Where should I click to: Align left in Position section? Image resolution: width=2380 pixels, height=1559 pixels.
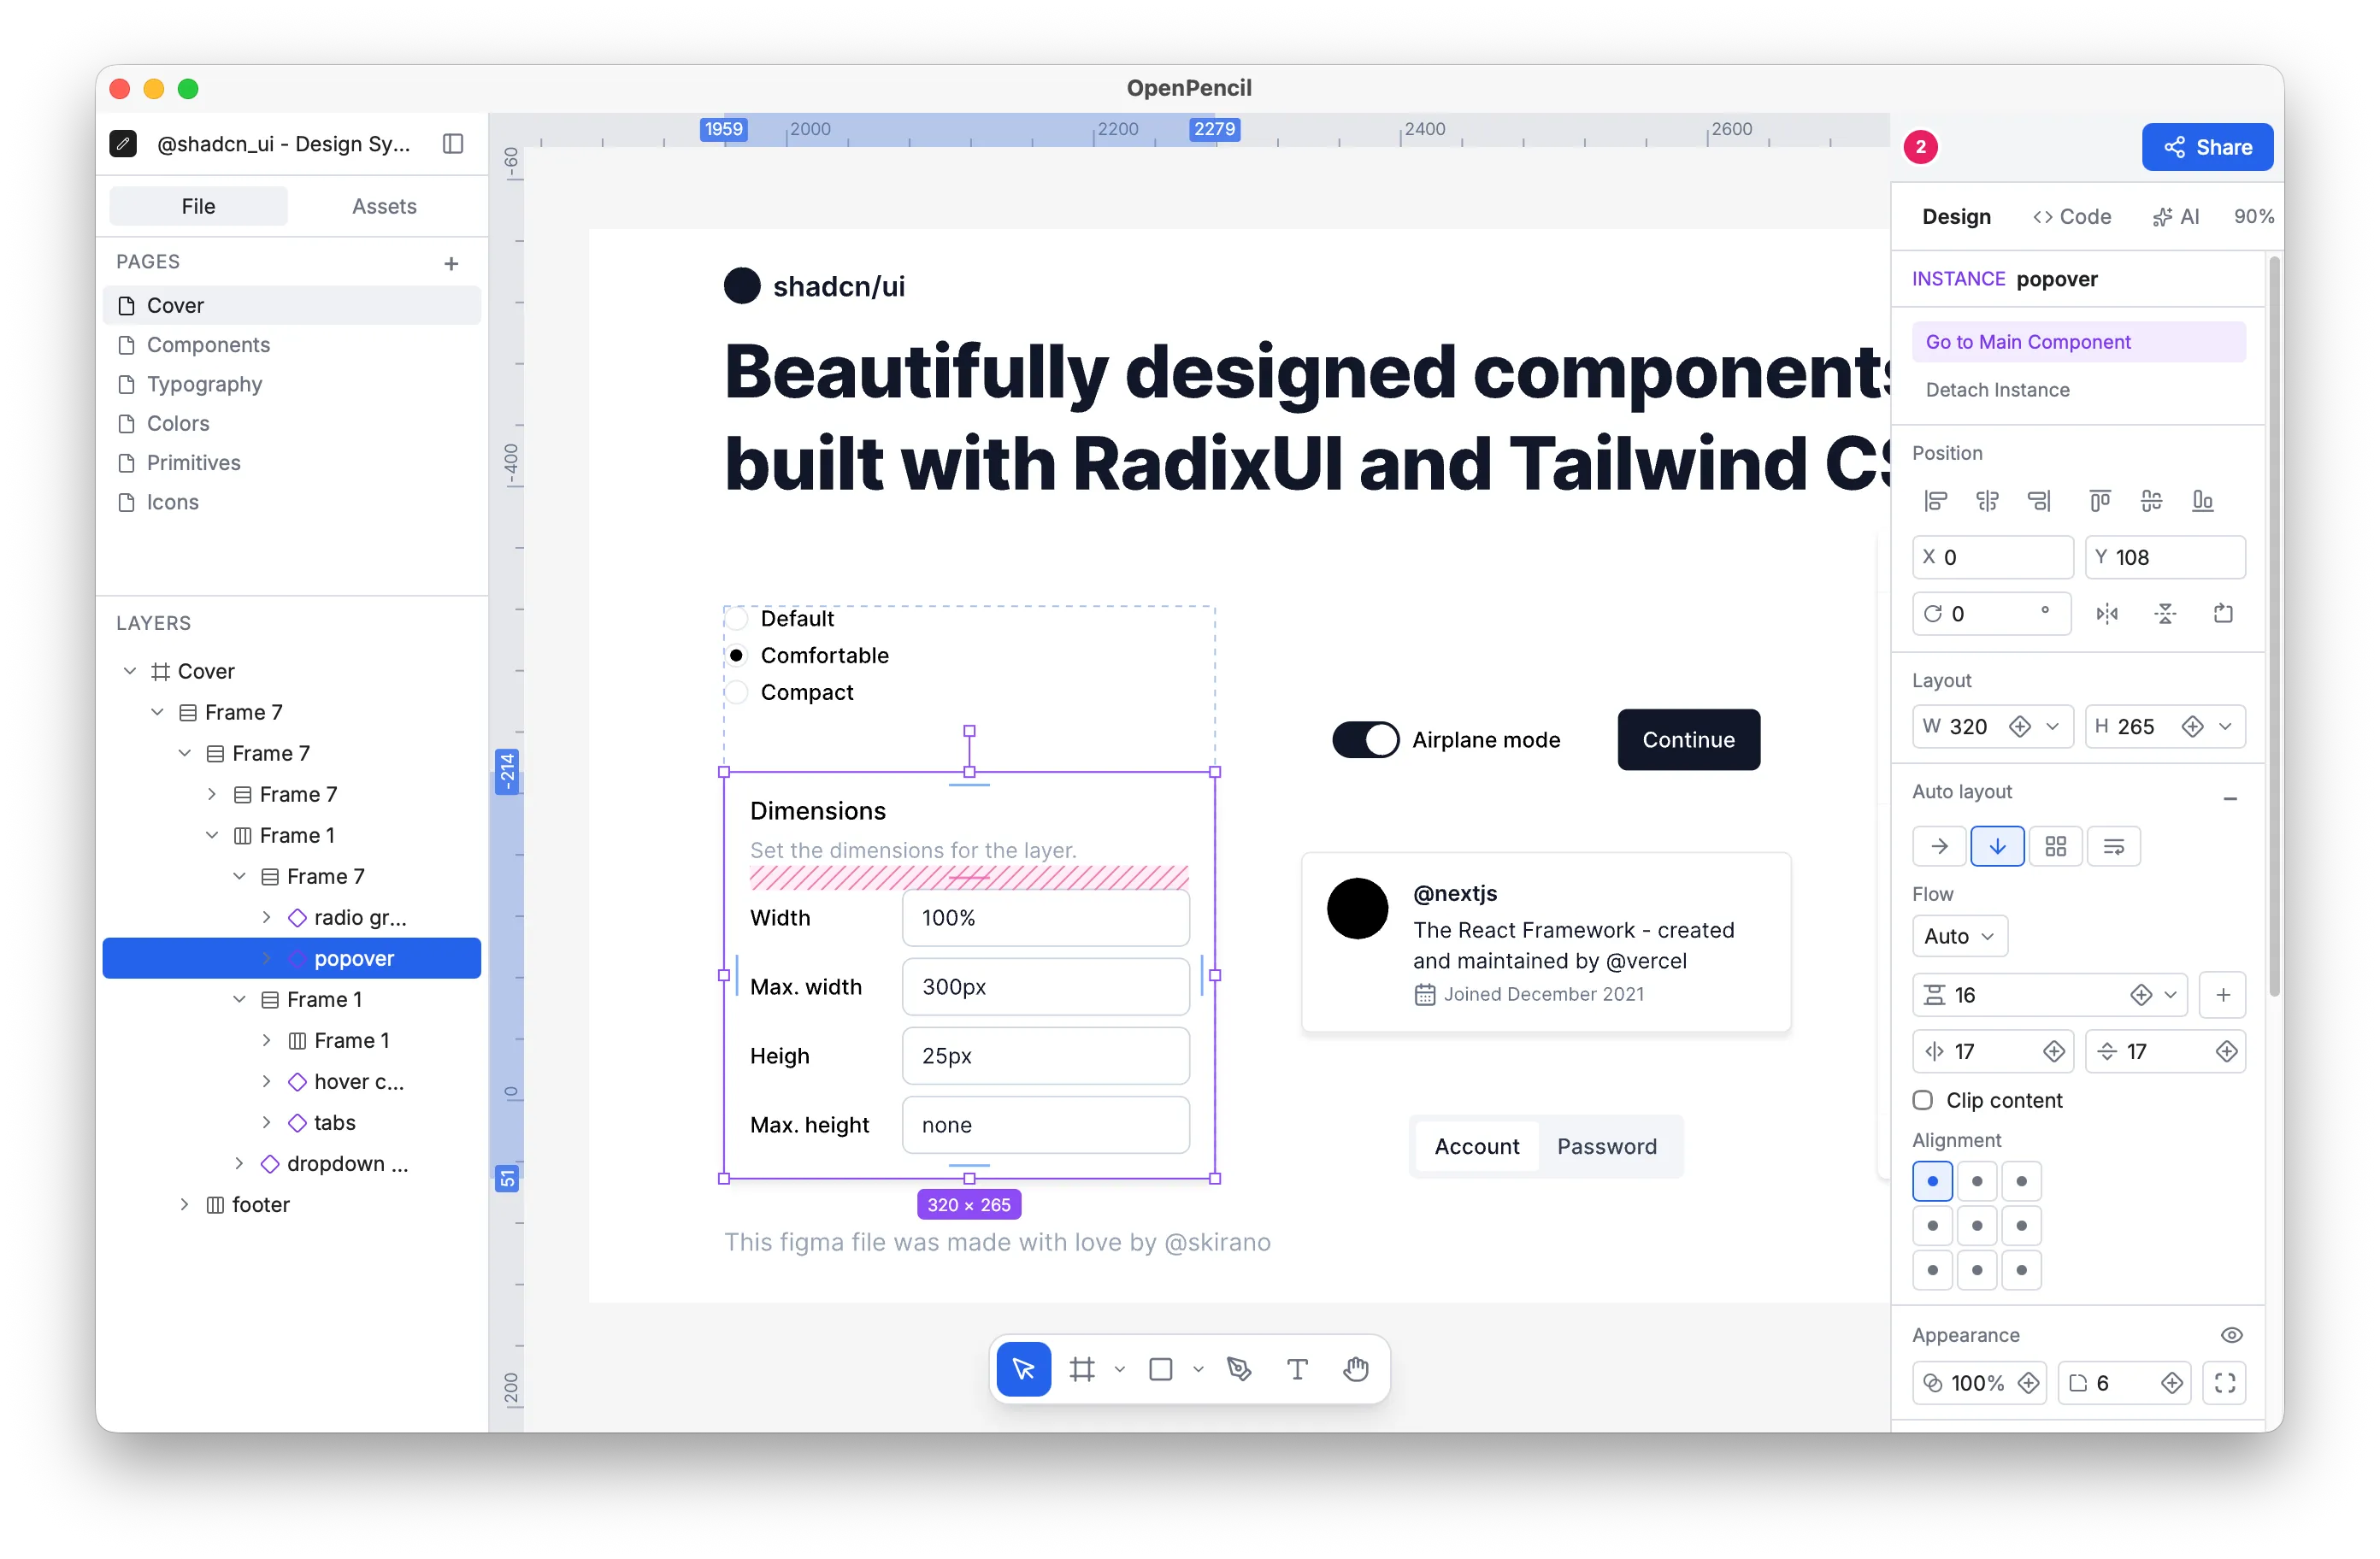point(1936,501)
